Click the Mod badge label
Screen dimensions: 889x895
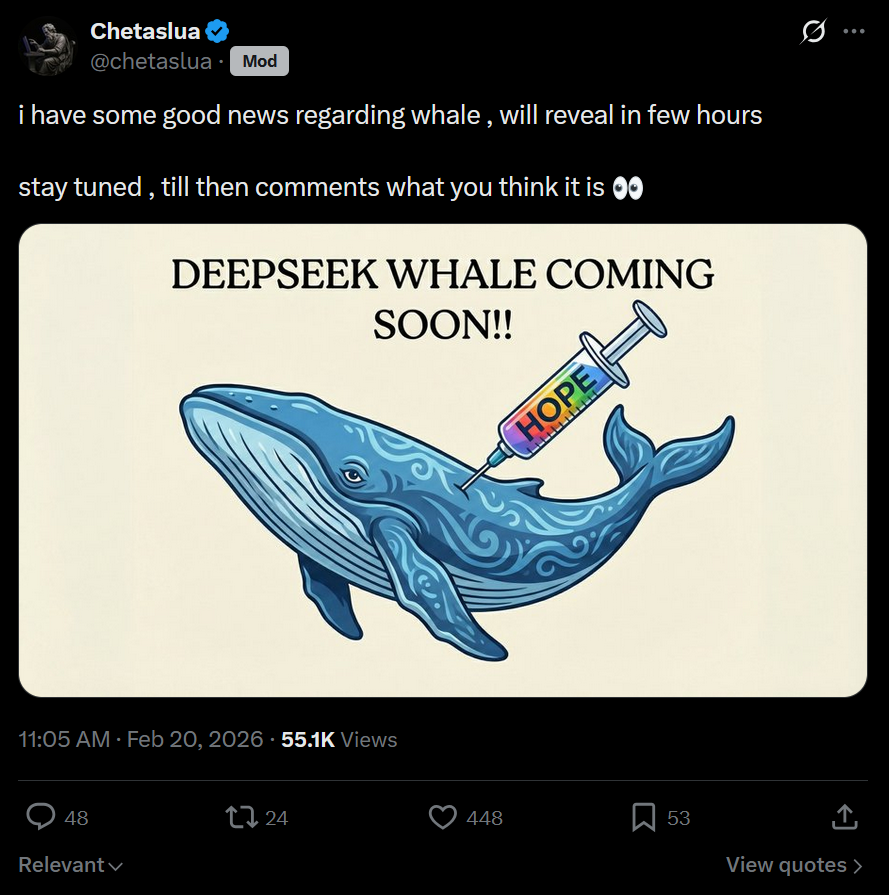[260, 61]
